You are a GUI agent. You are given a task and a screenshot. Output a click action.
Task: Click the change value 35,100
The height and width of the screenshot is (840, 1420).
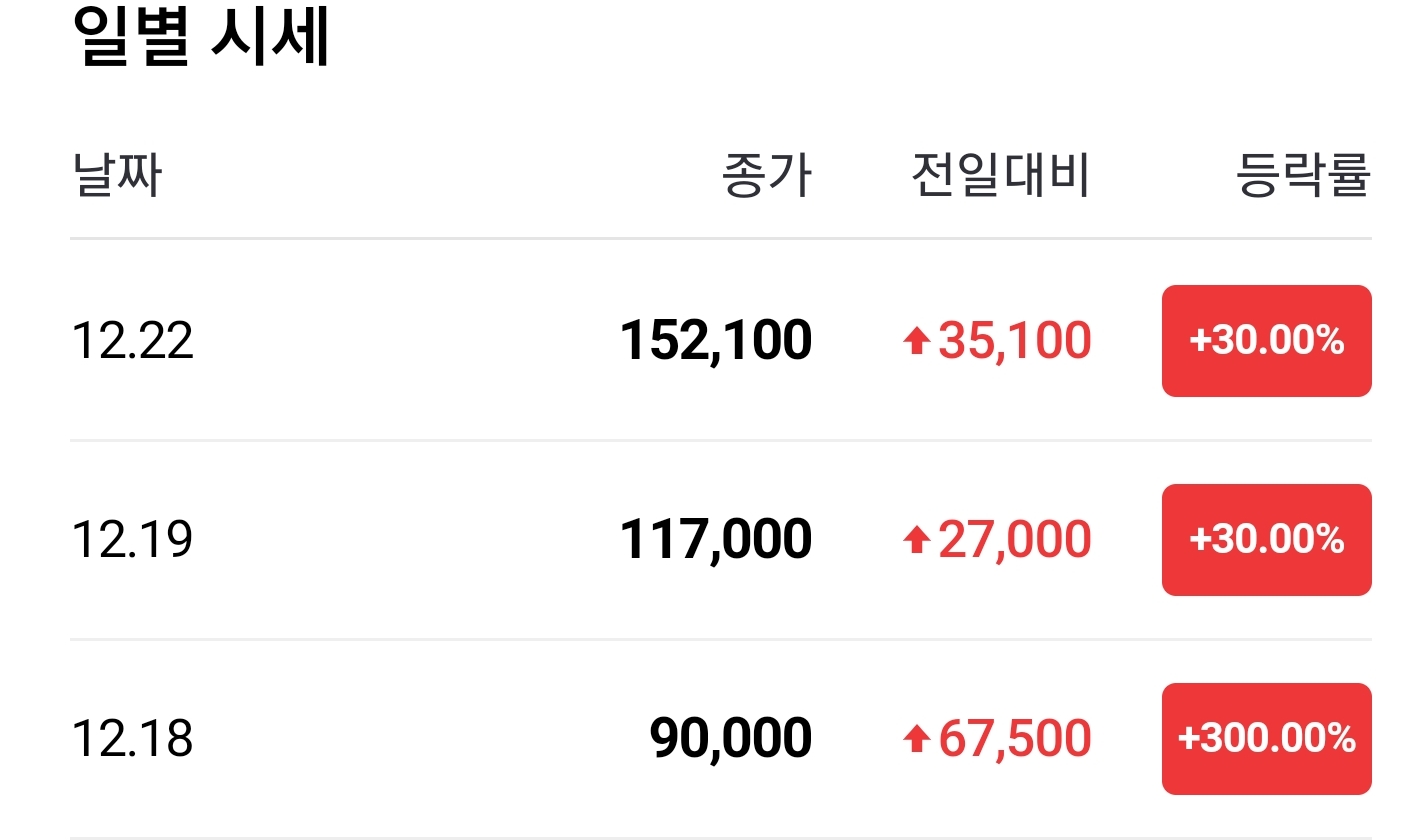1014,342
